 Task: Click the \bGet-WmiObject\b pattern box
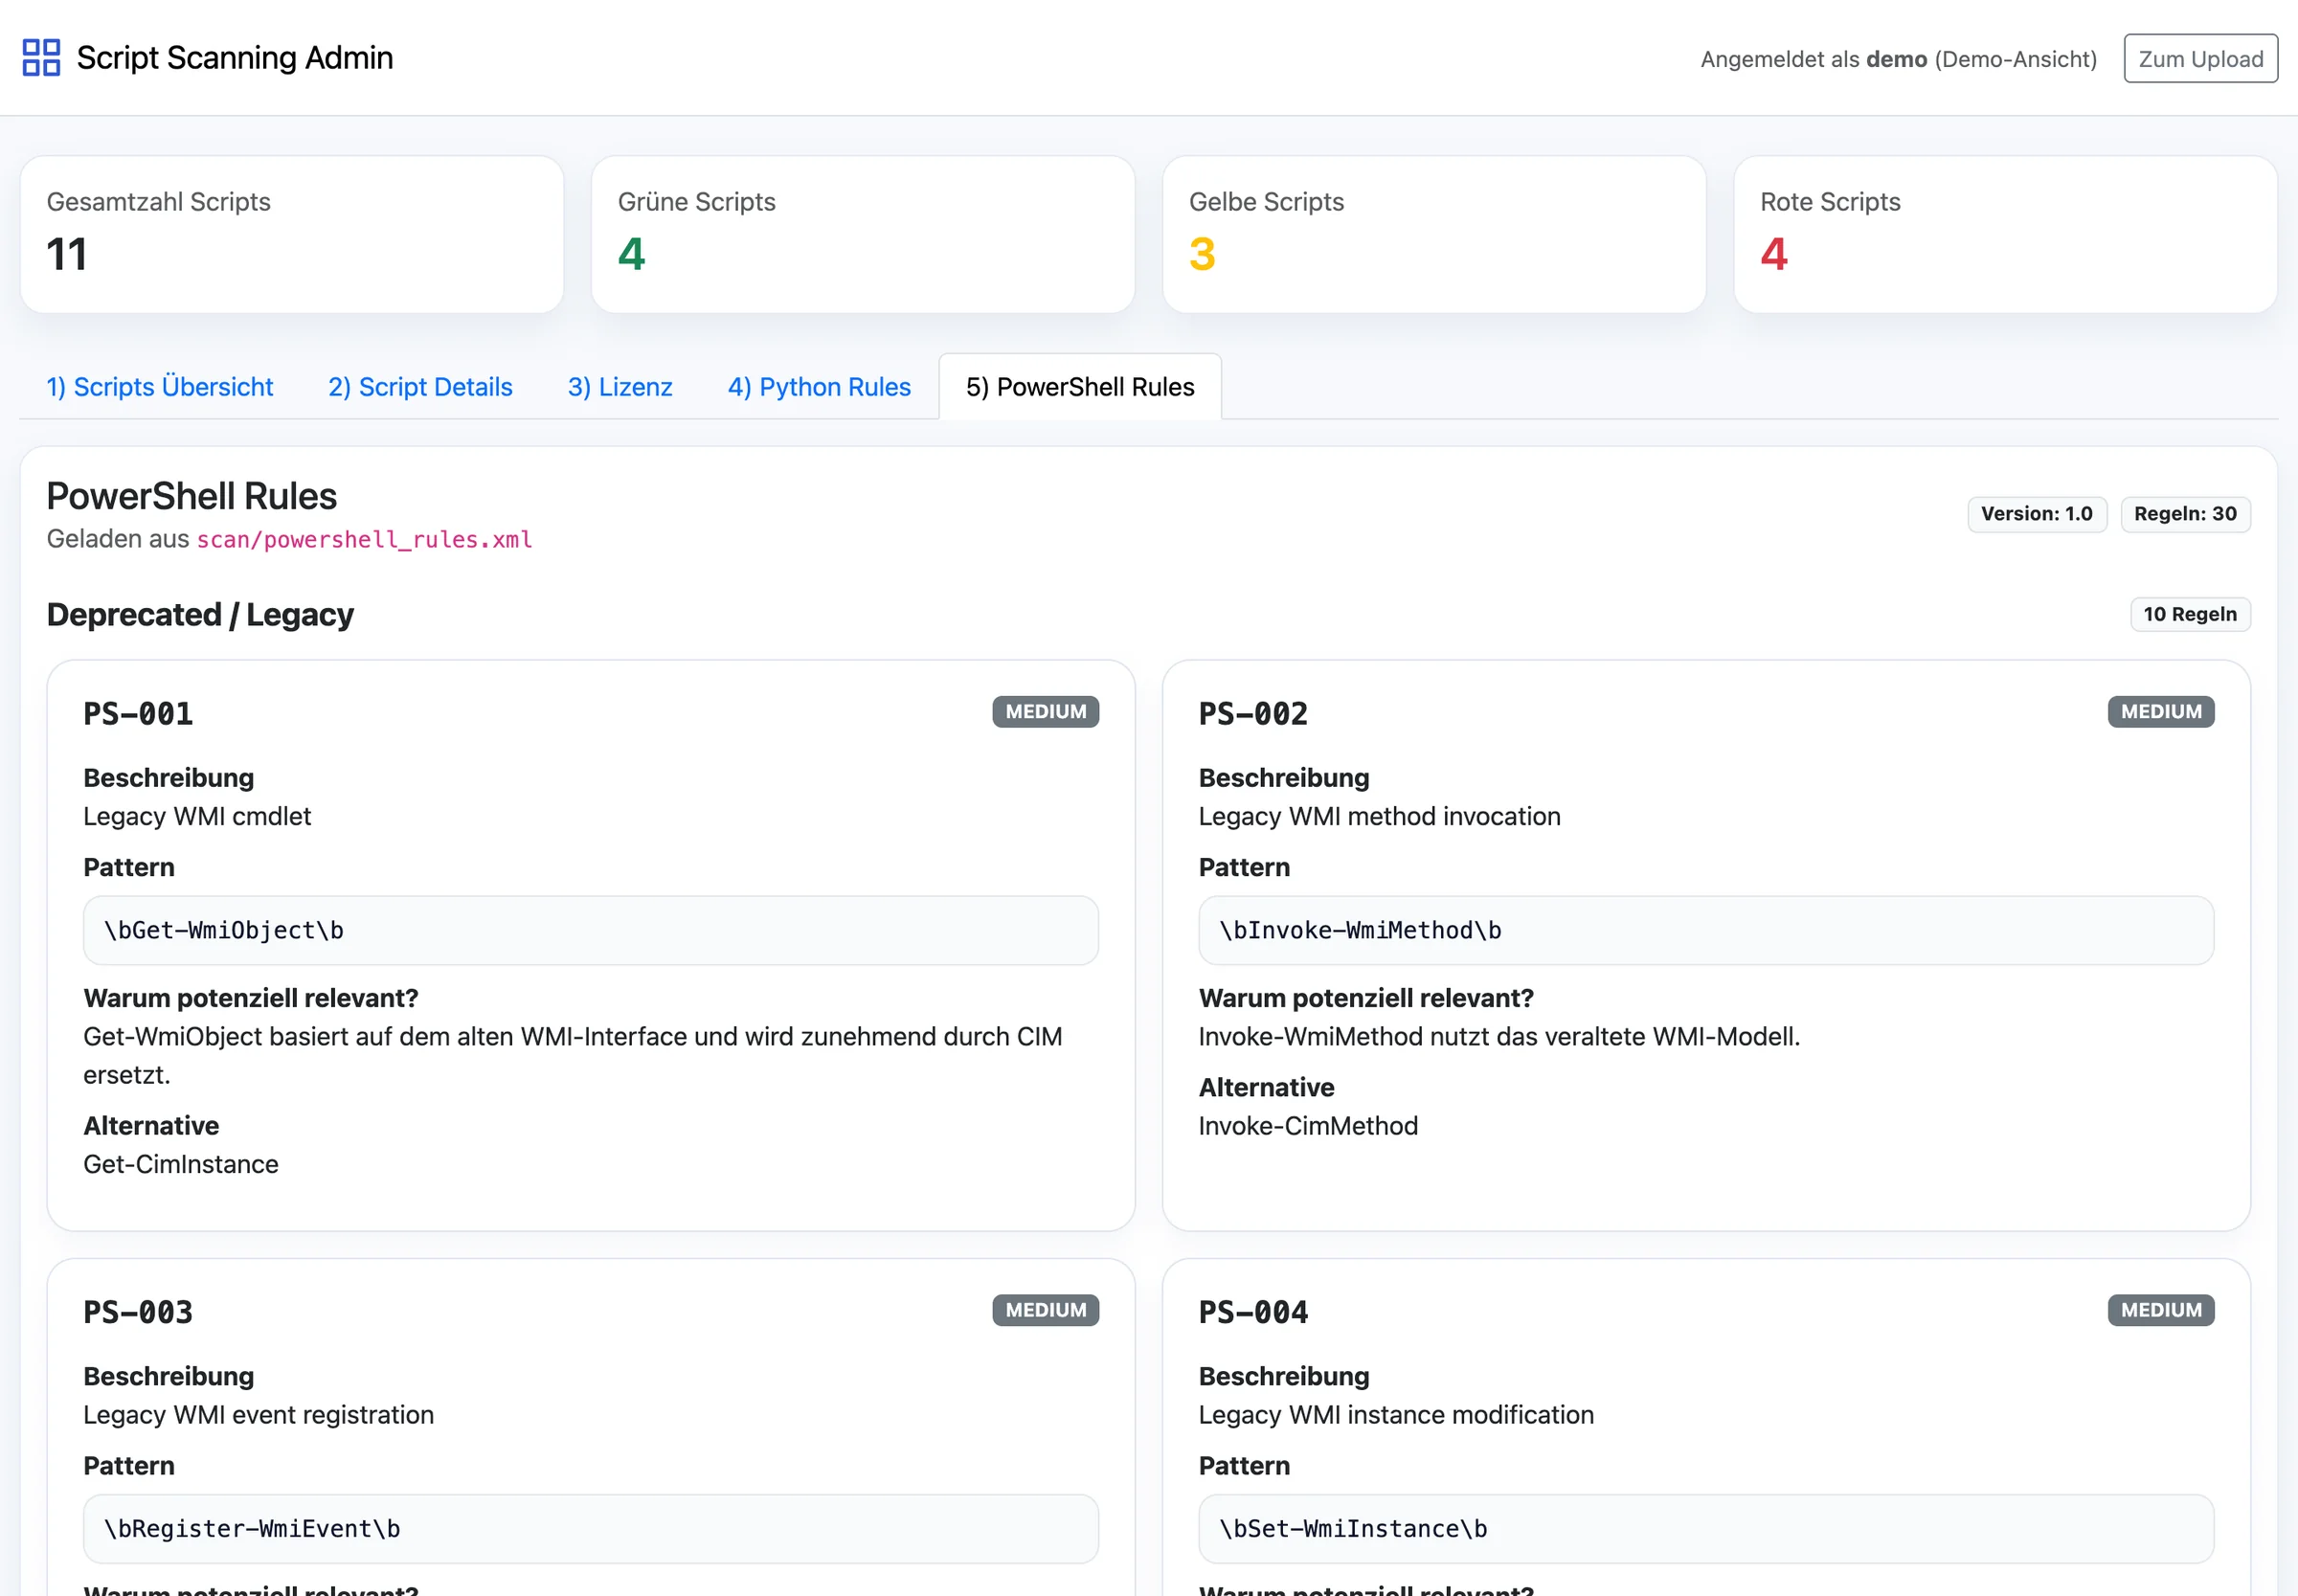(591, 931)
